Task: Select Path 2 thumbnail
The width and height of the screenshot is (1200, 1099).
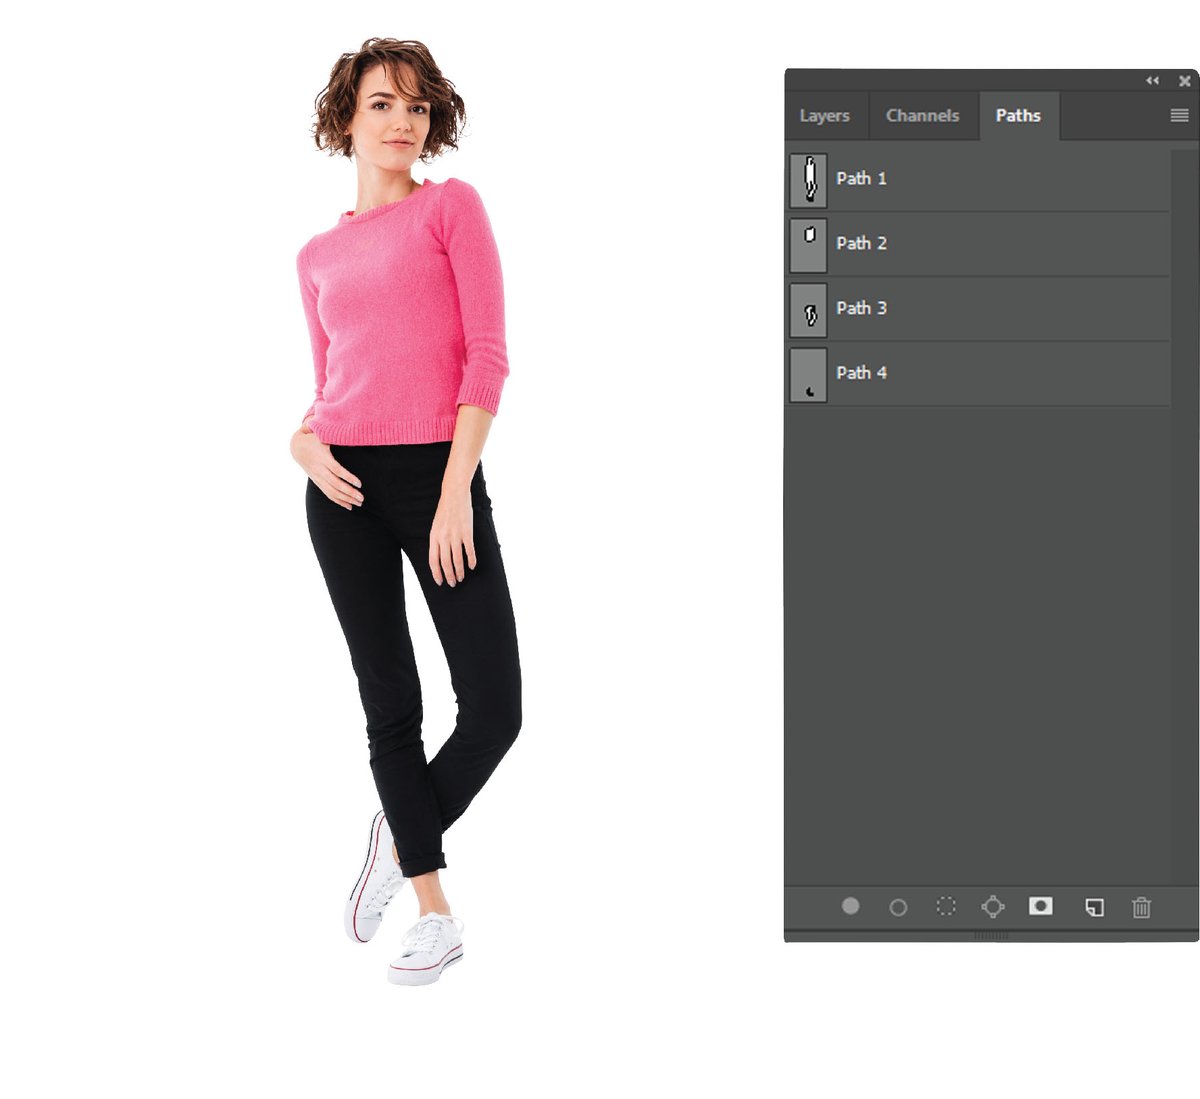Action: coord(809,245)
